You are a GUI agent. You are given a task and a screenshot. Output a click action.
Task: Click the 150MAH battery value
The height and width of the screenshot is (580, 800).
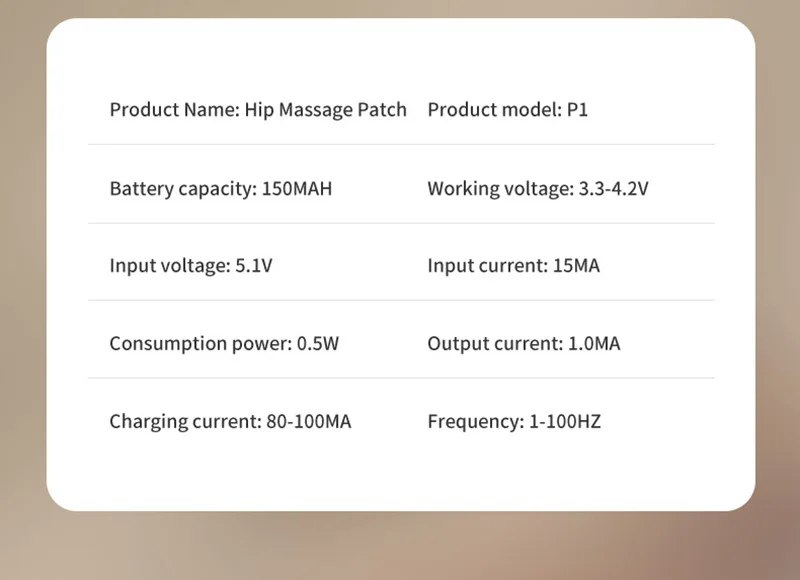[297, 189]
